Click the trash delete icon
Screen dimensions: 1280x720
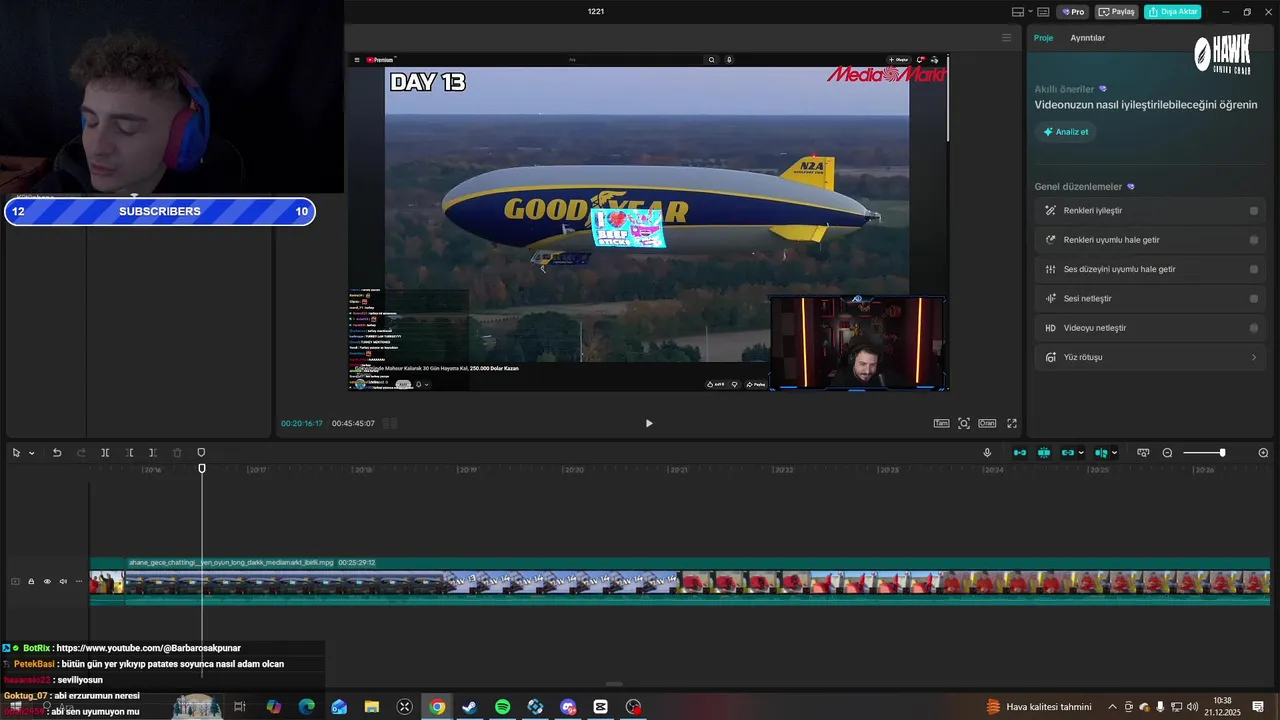pyautogui.click(x=177, y=453)
